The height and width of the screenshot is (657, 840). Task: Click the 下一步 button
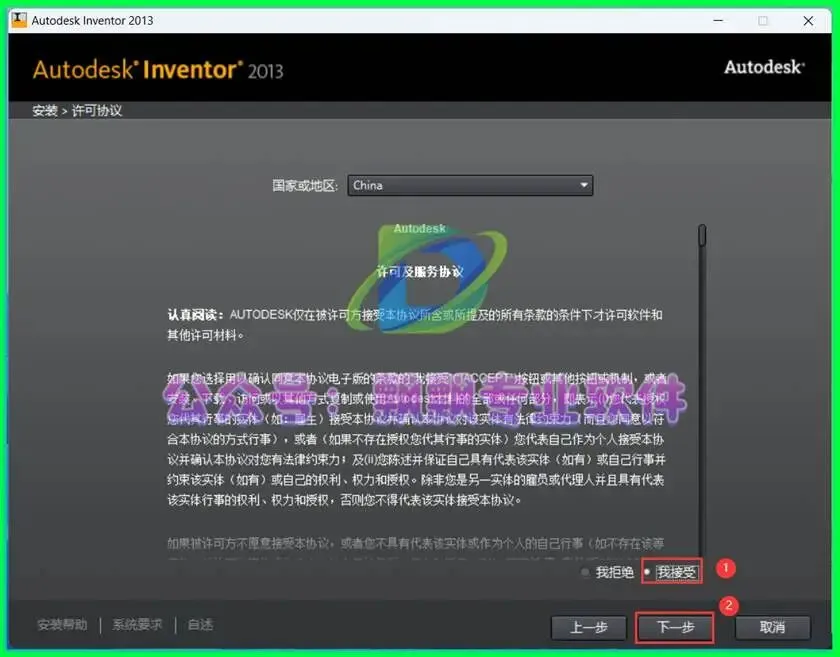point(675,627)
